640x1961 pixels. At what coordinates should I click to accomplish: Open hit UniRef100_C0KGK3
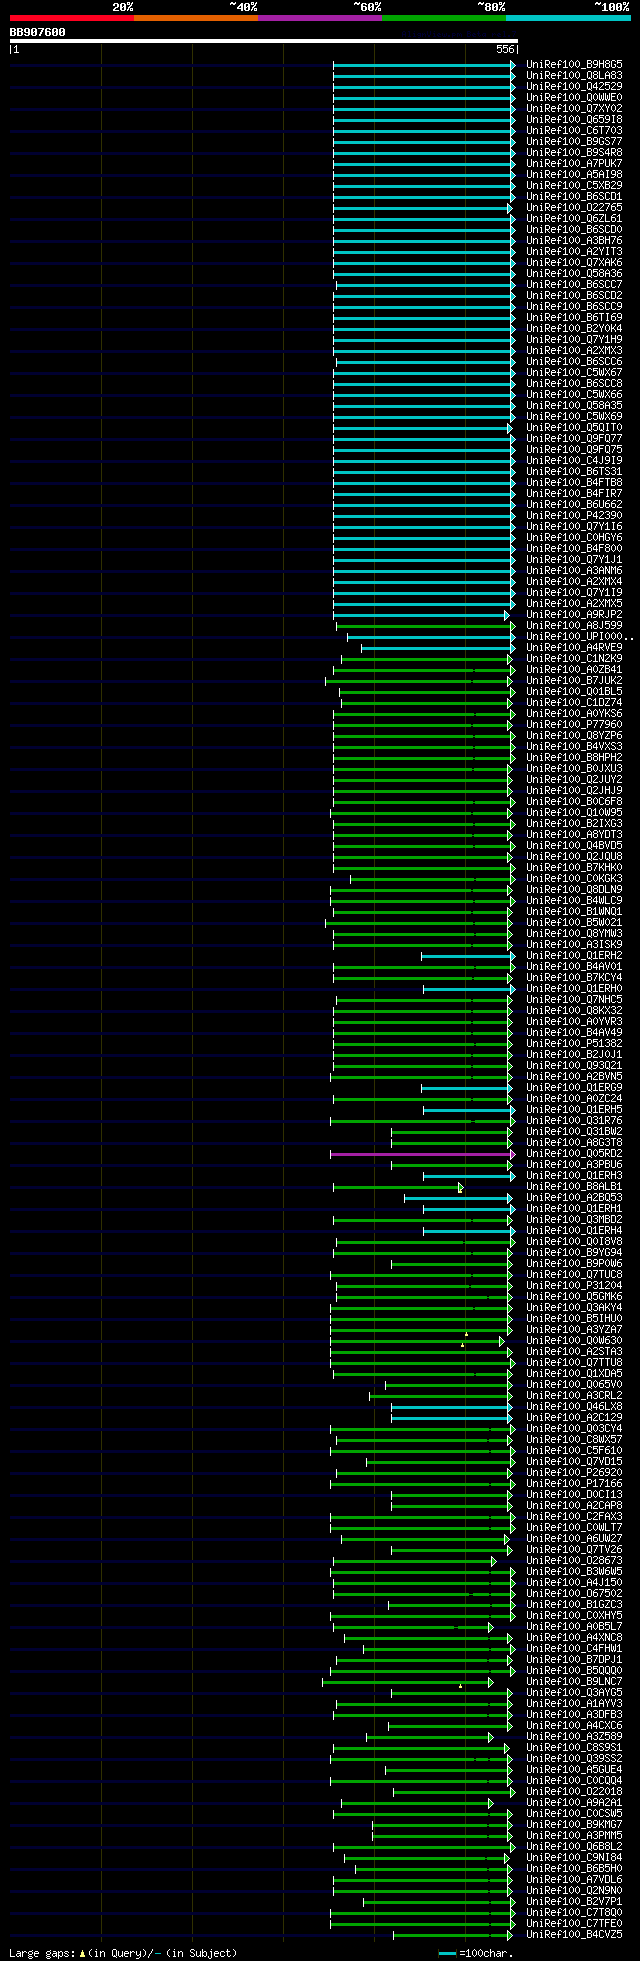574,878
